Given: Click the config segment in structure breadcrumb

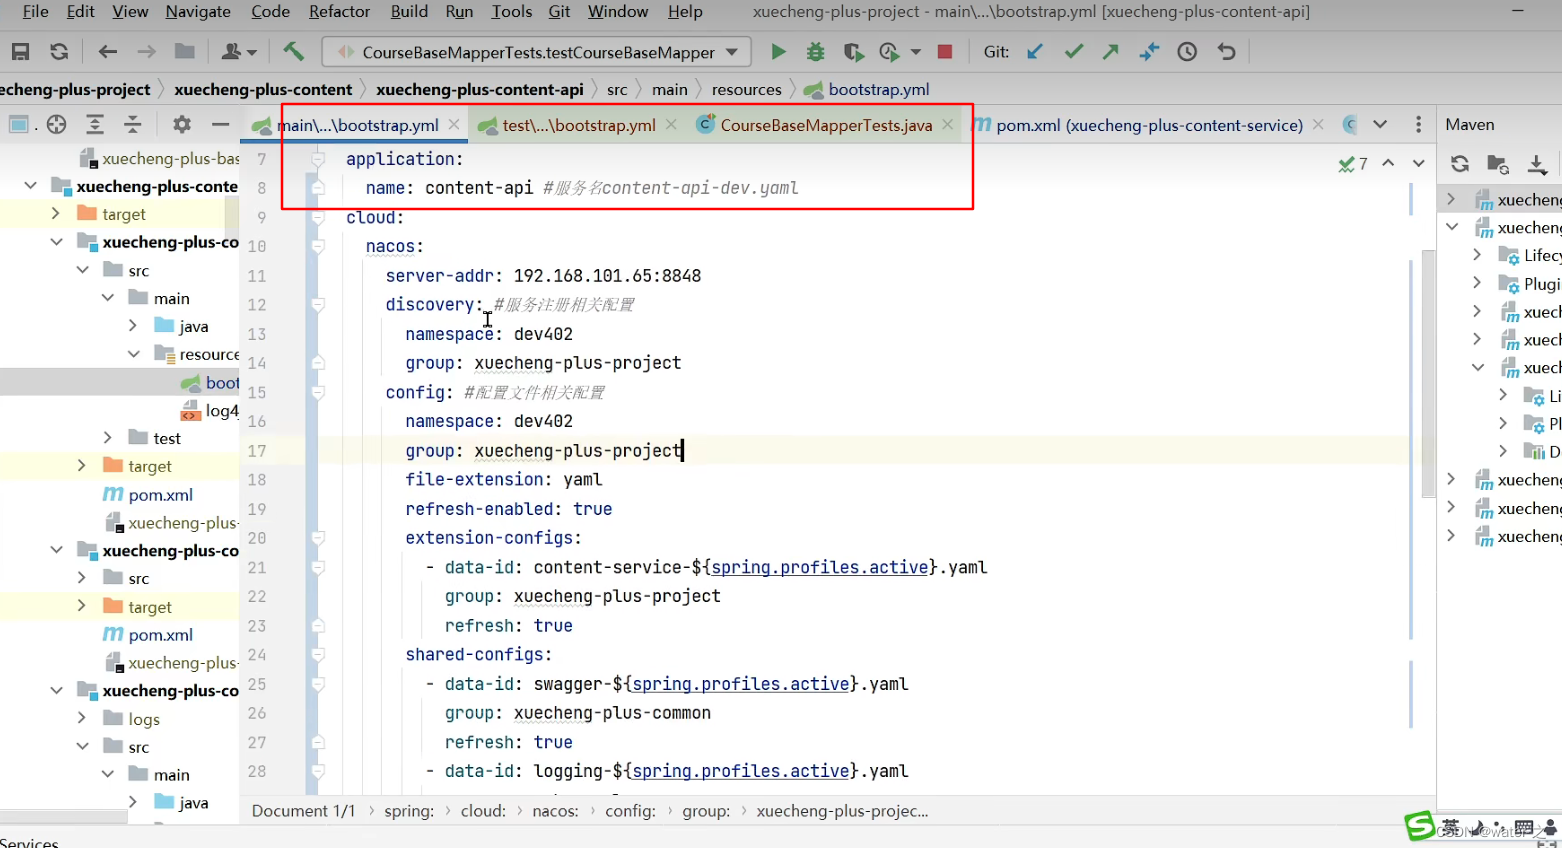Looking at the screenshot, I should point(630,811).
